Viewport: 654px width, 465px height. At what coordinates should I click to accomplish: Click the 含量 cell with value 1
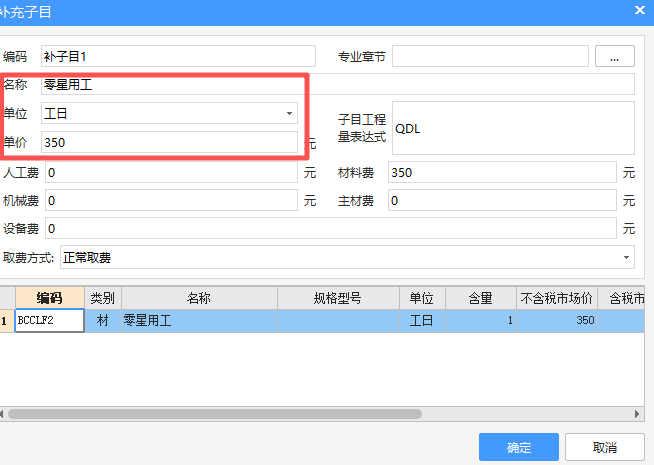[x=481, y=320]
